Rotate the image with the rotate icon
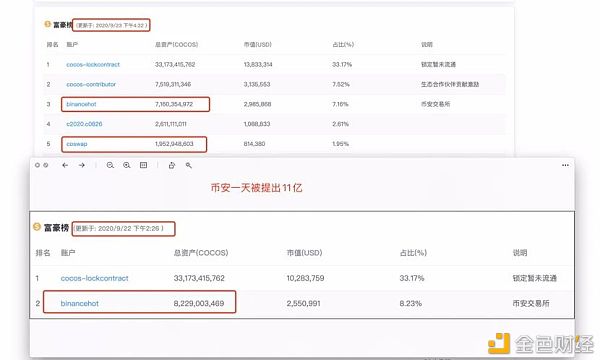Viewport: 600px width, 360px height. coord(172,165)
